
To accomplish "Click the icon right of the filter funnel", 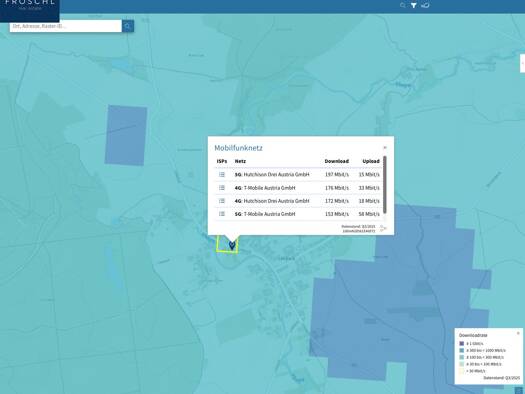I will 425,5.
